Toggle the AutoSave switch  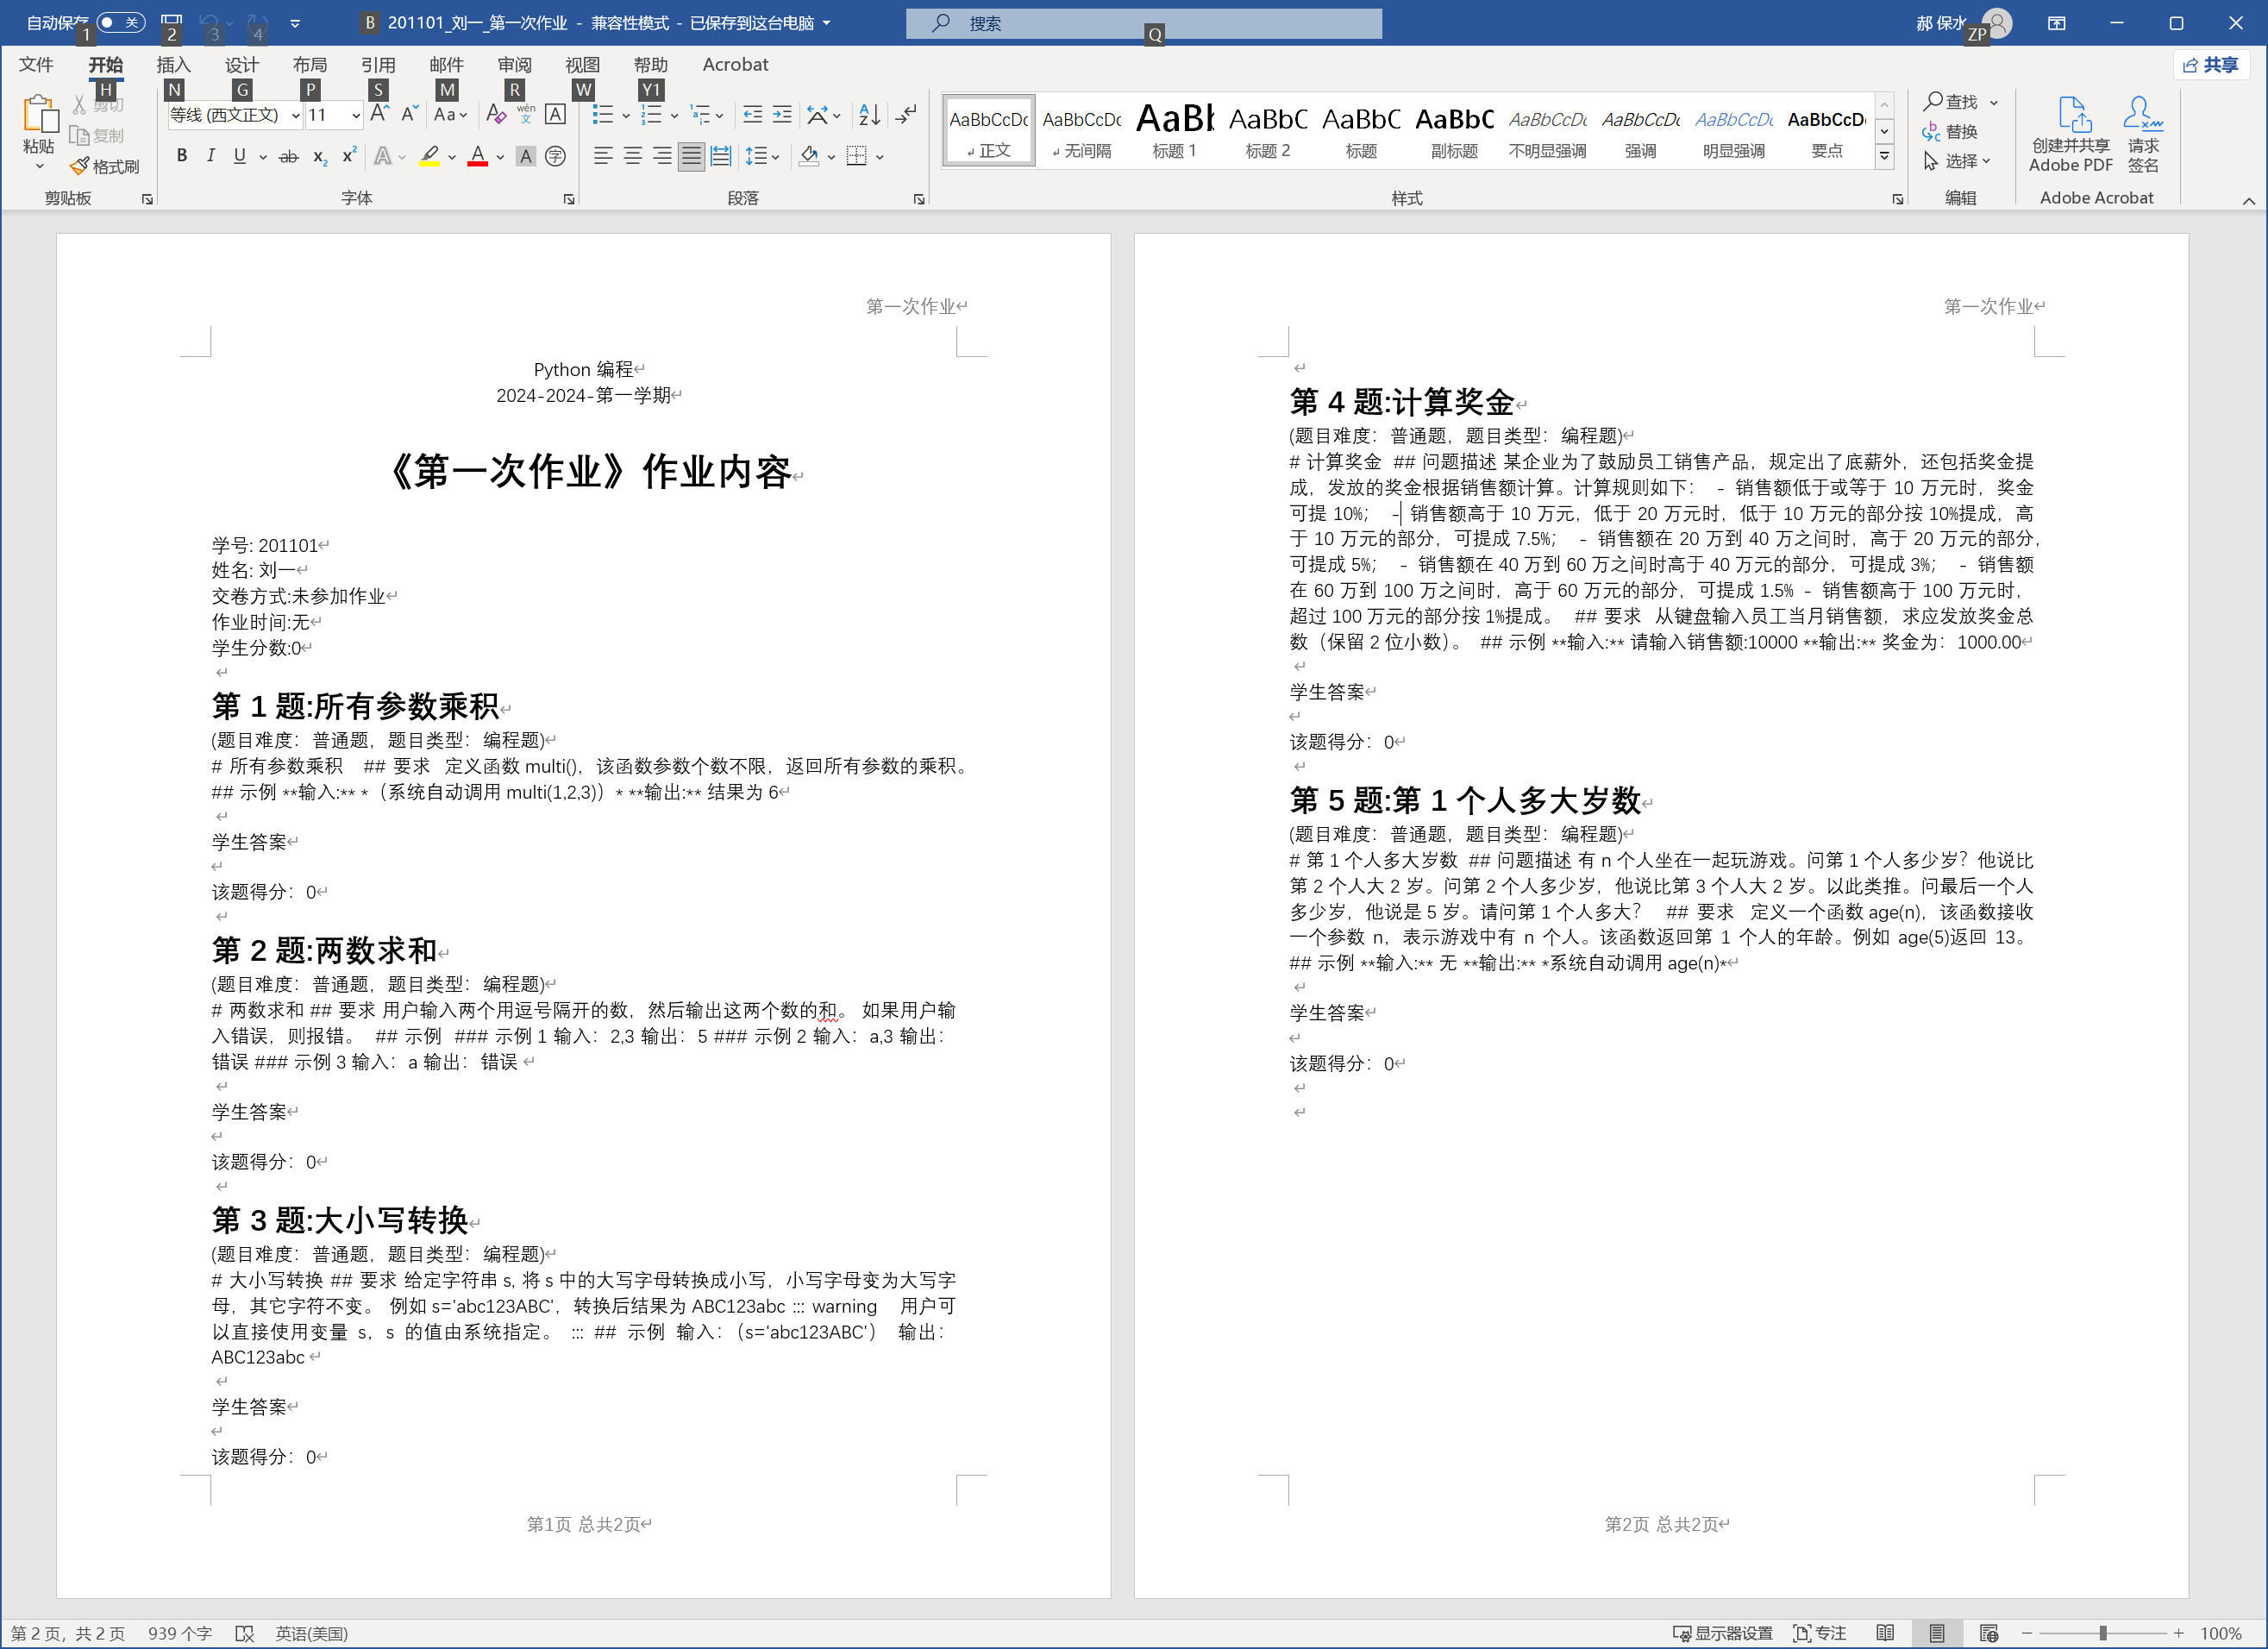click(120, 22)
